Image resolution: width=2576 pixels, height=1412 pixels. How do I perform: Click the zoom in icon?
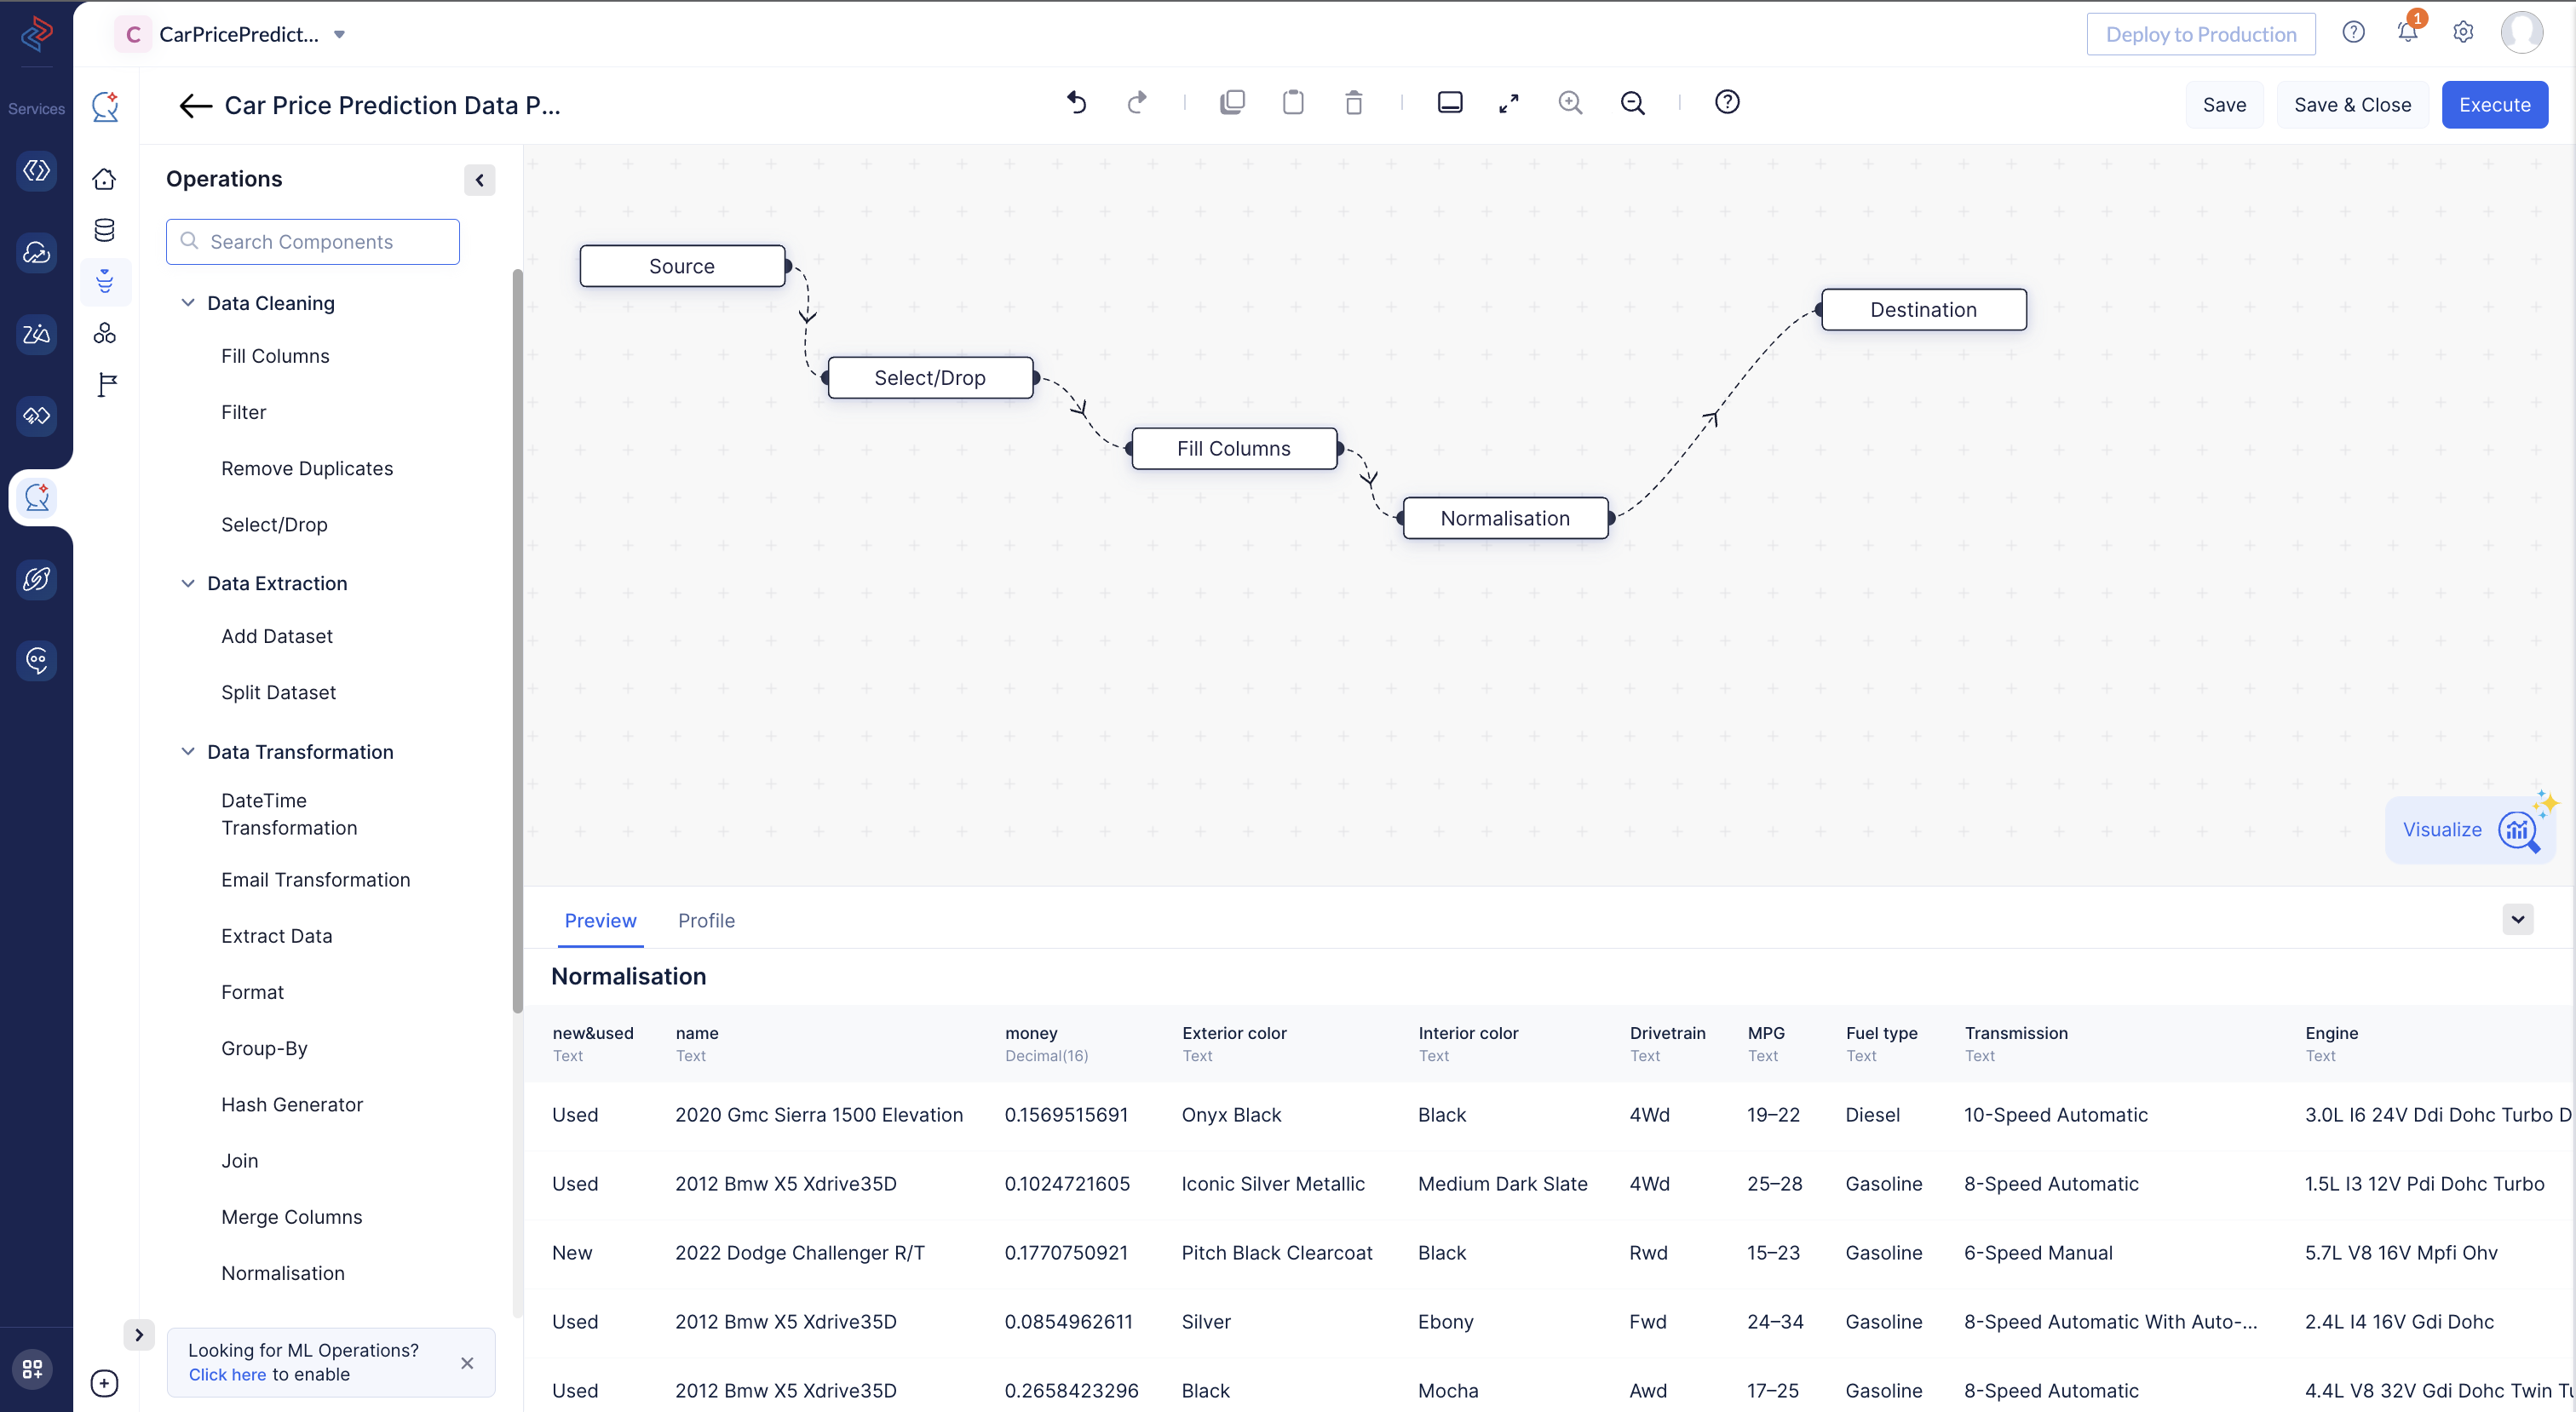[1569, 102]
